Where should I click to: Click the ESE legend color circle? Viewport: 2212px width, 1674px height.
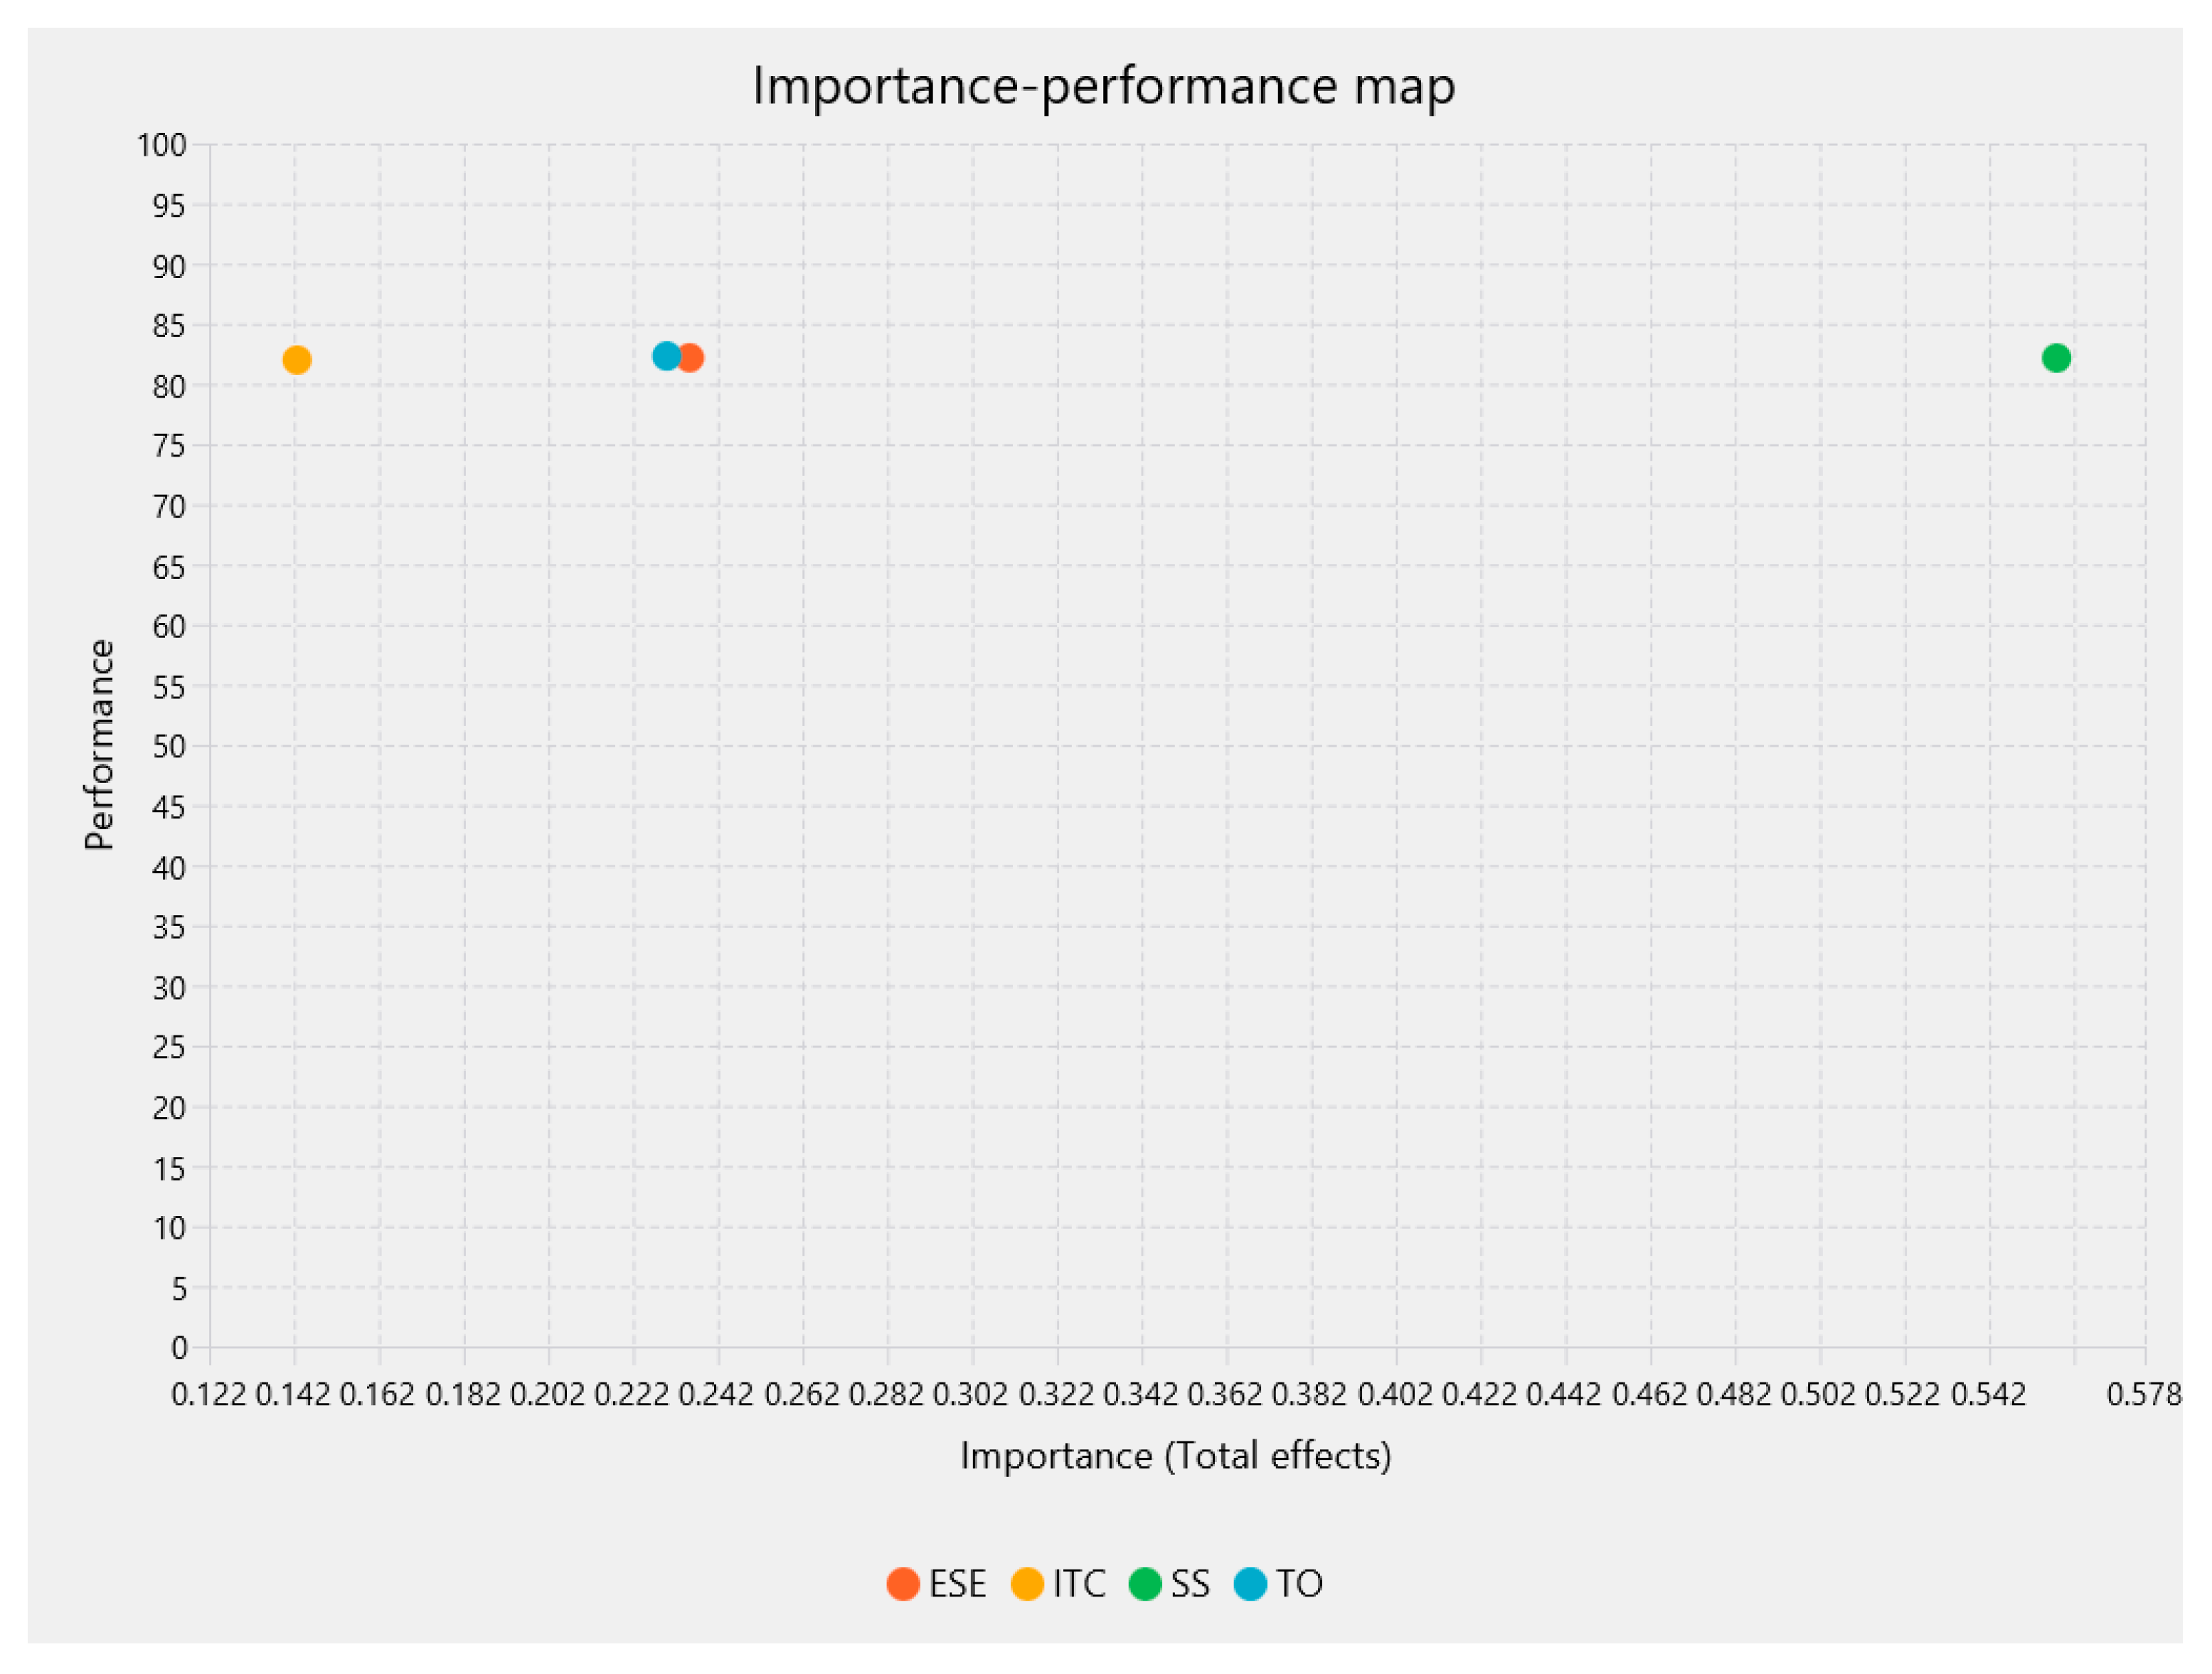(903, 1584)
